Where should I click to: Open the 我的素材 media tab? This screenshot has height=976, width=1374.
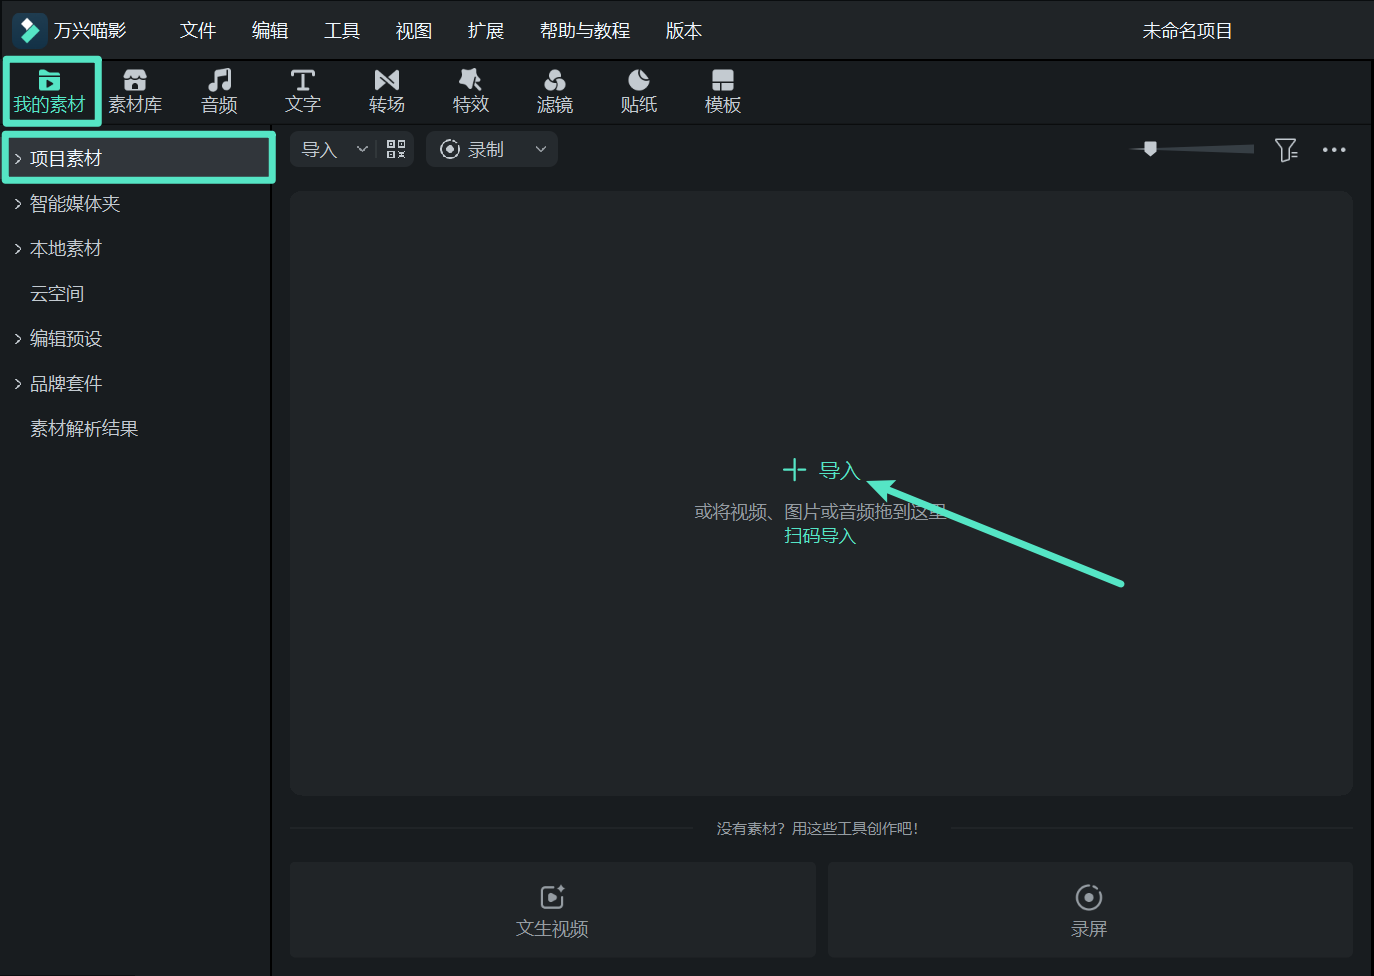click(50, 91)
